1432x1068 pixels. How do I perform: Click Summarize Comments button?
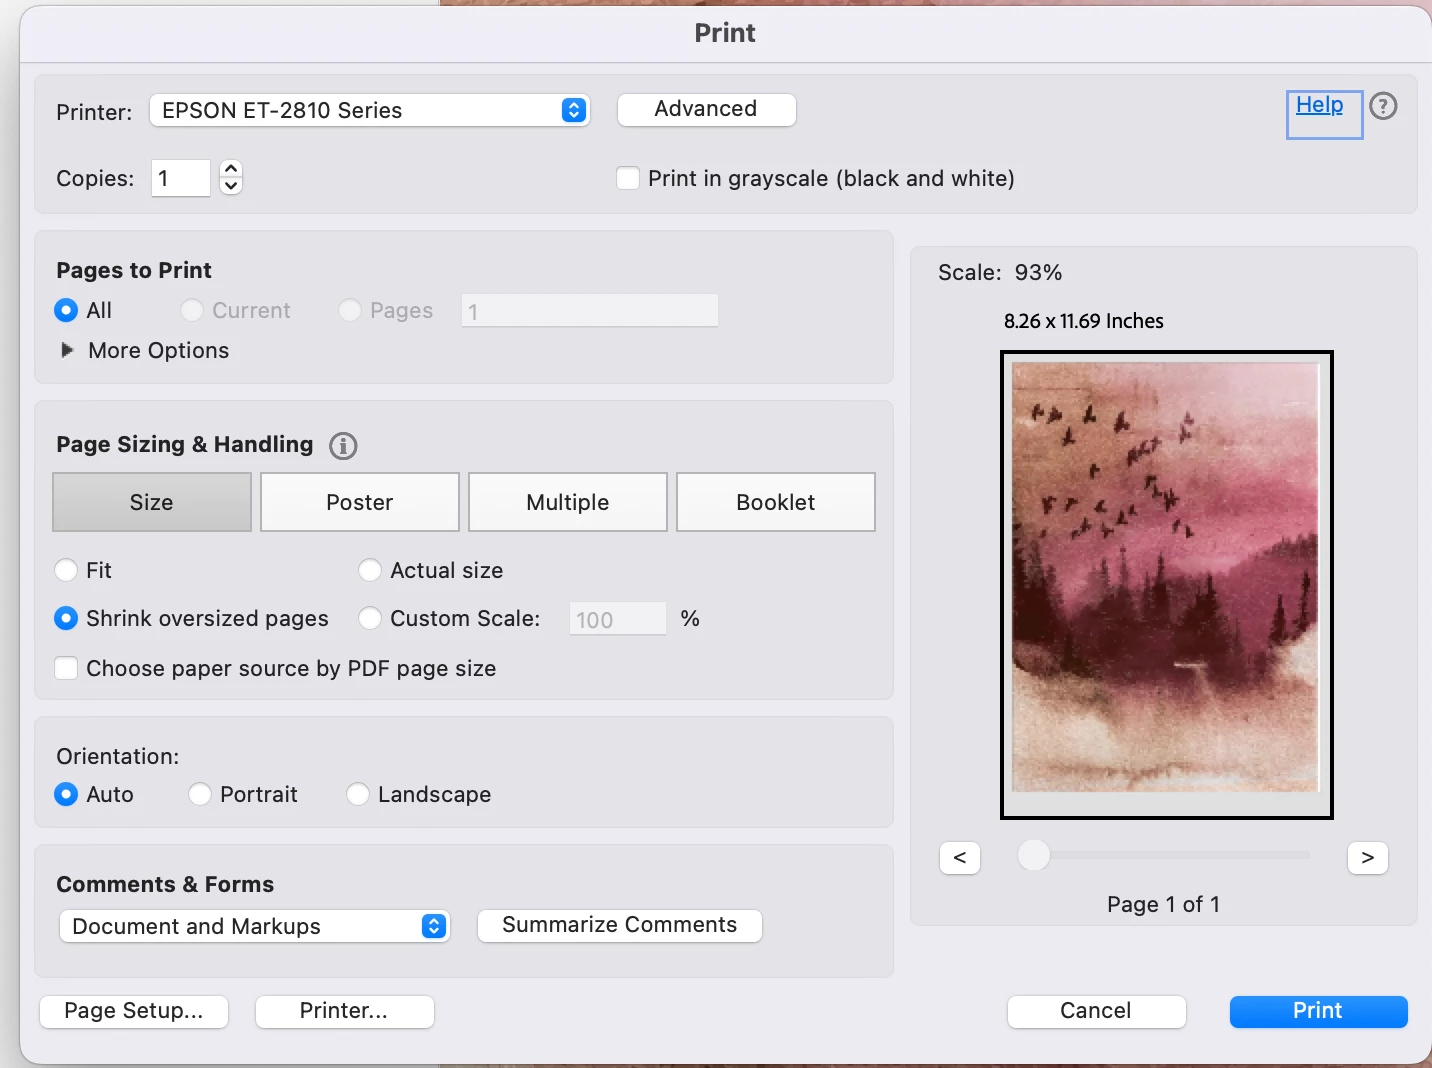tap(620, 925)
